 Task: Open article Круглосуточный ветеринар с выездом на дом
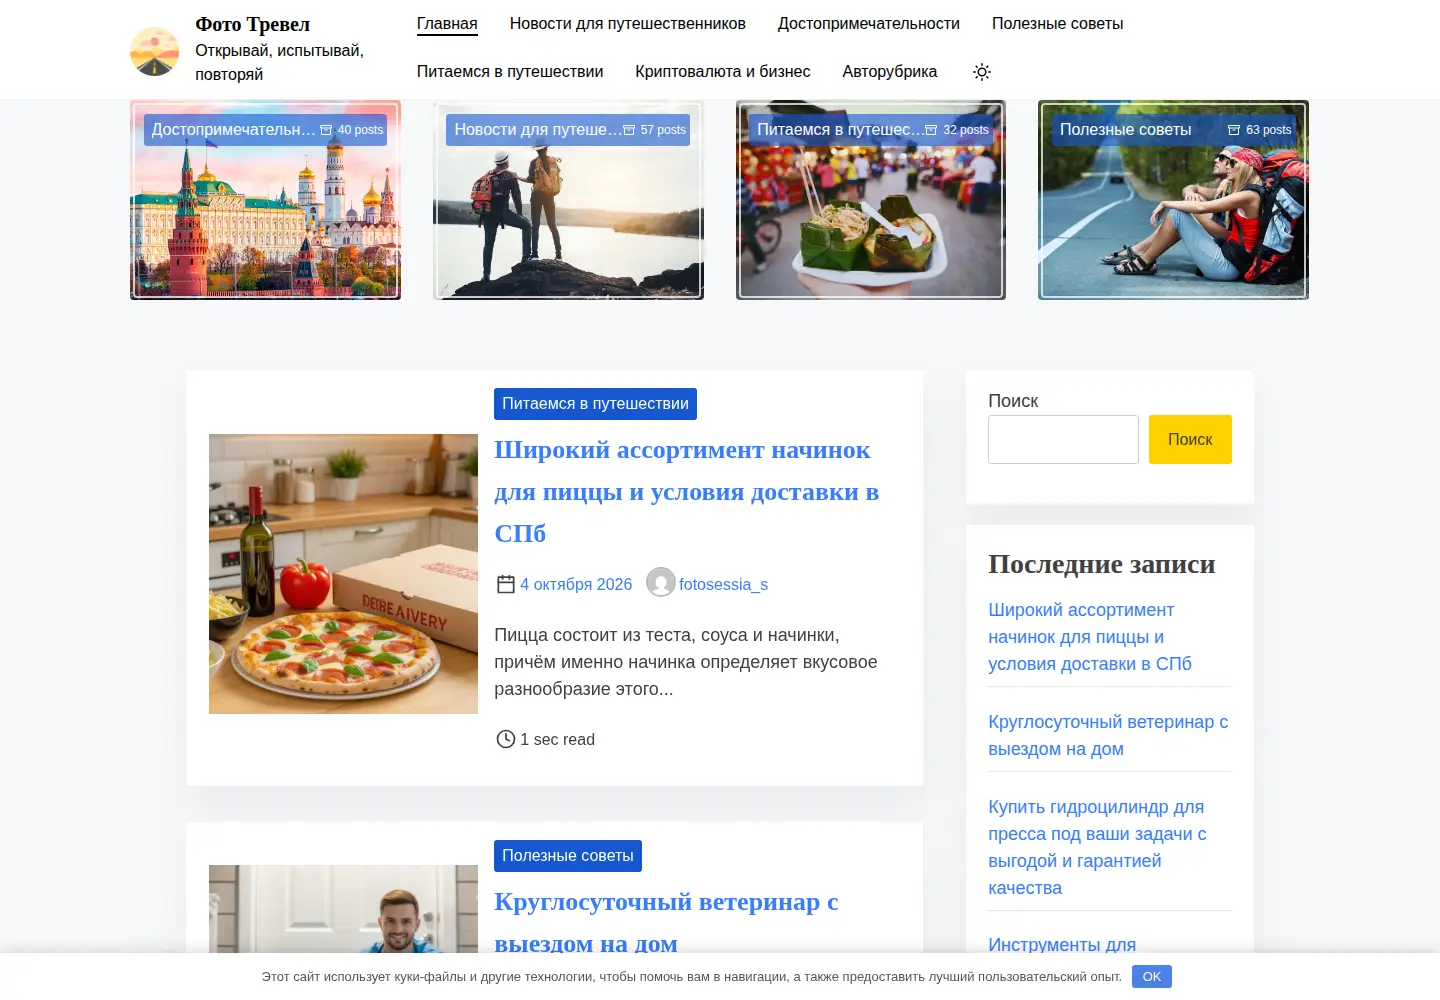[x=666, y=922]
